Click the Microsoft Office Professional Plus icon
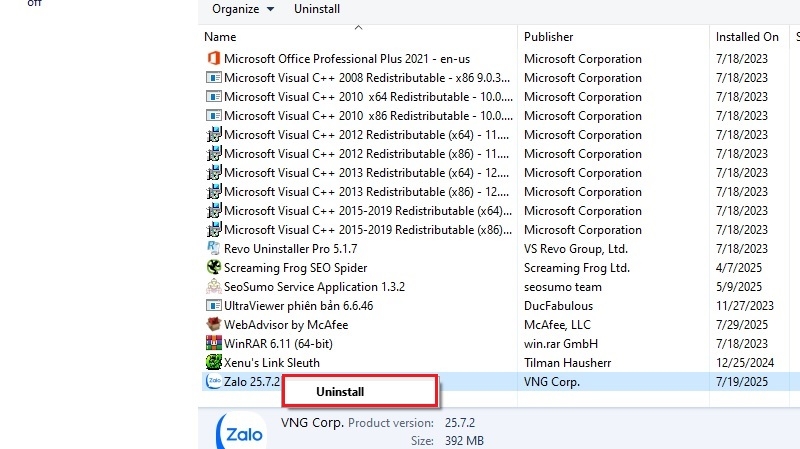 pos(213,59)
